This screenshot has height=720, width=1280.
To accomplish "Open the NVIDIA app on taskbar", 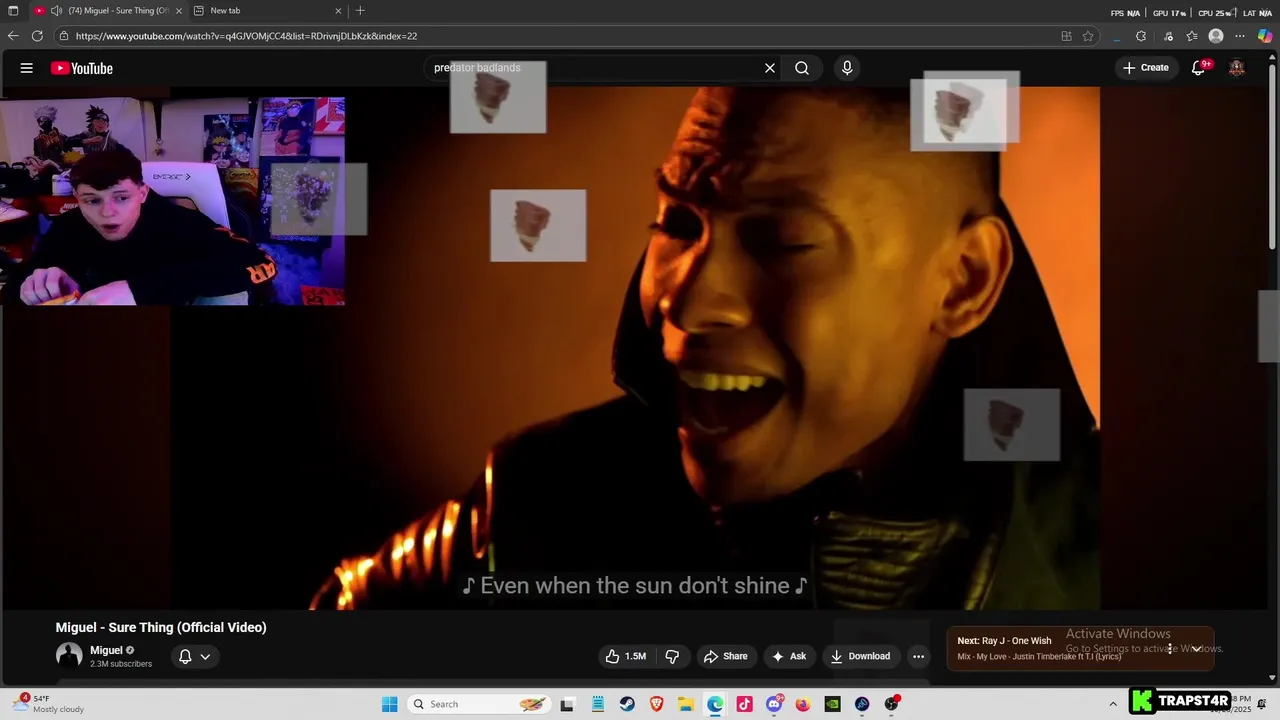I will 832,704.
